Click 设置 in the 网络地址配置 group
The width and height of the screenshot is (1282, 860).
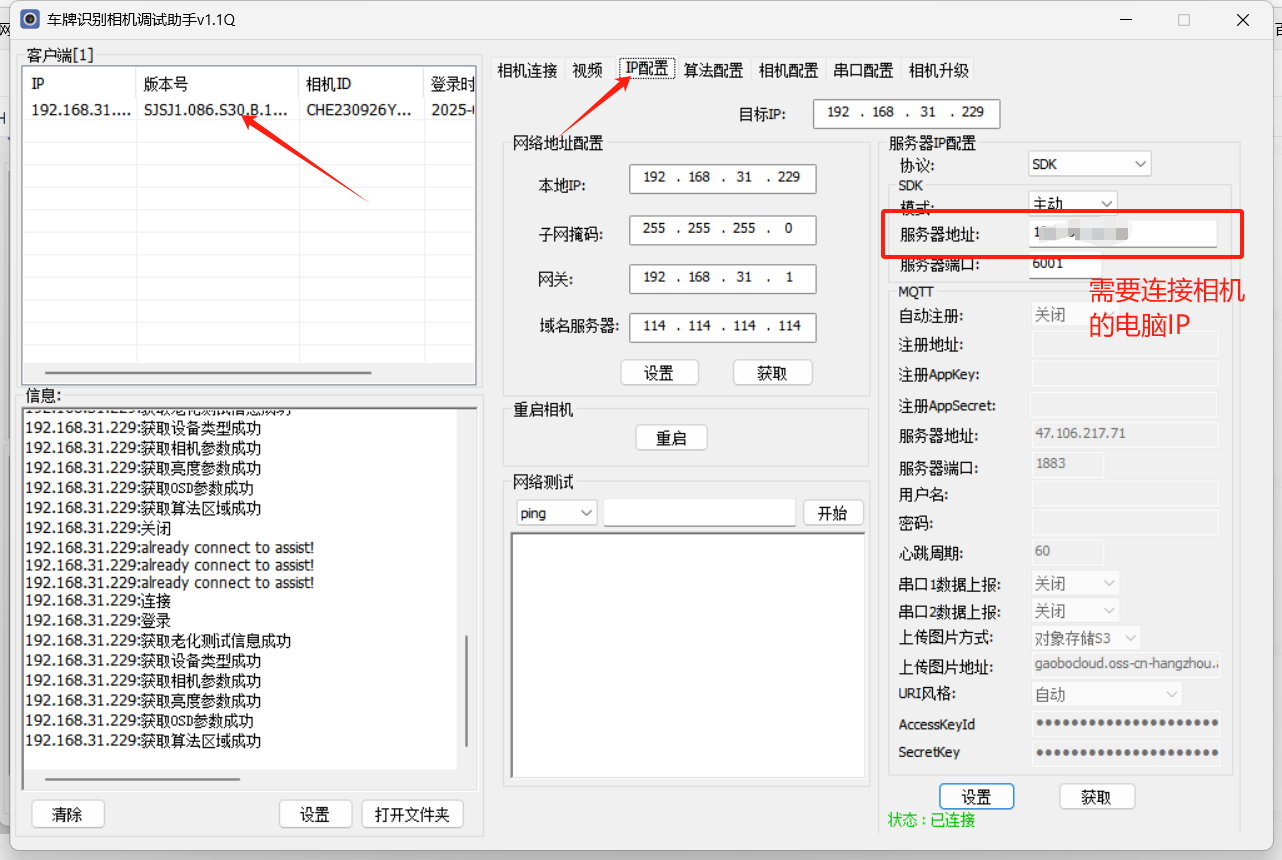(659, 373)
